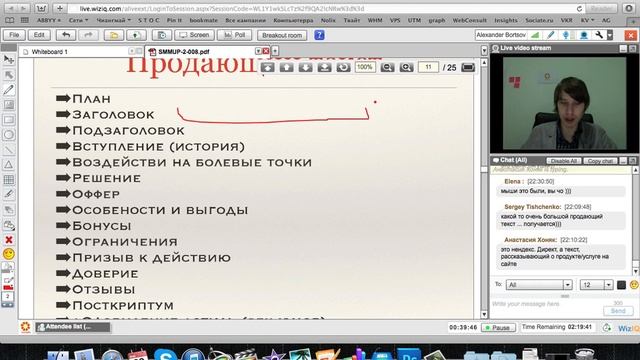Select the triangle shape tool
The image size is (640, 360).
pos(9,165)
